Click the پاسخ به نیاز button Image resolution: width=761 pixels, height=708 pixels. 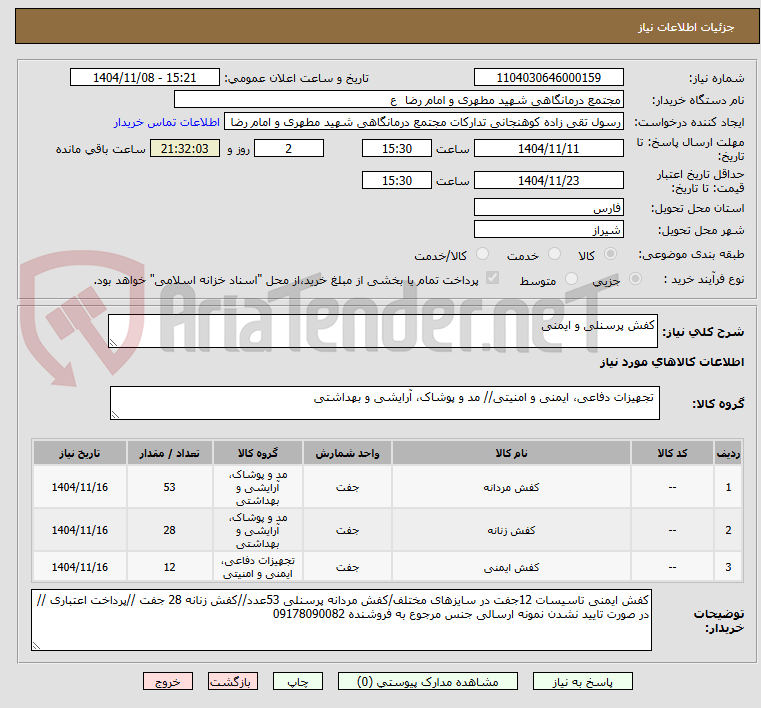582,681
